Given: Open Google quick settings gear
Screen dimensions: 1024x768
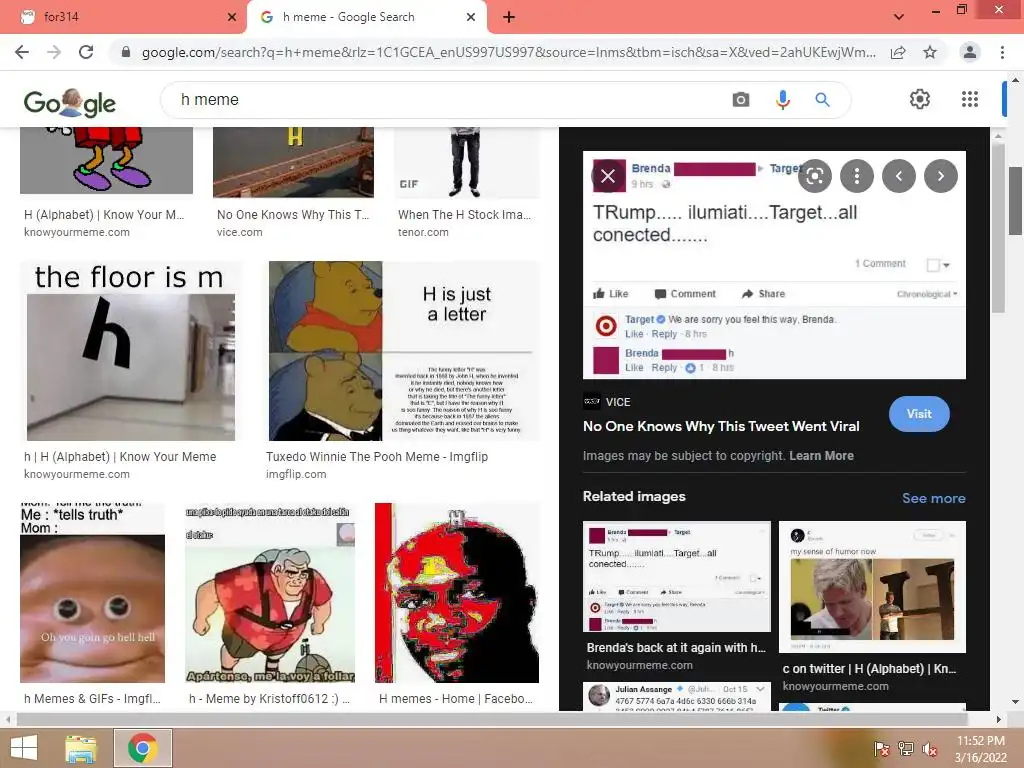Looking at the screenshot, I should [920, 99].
